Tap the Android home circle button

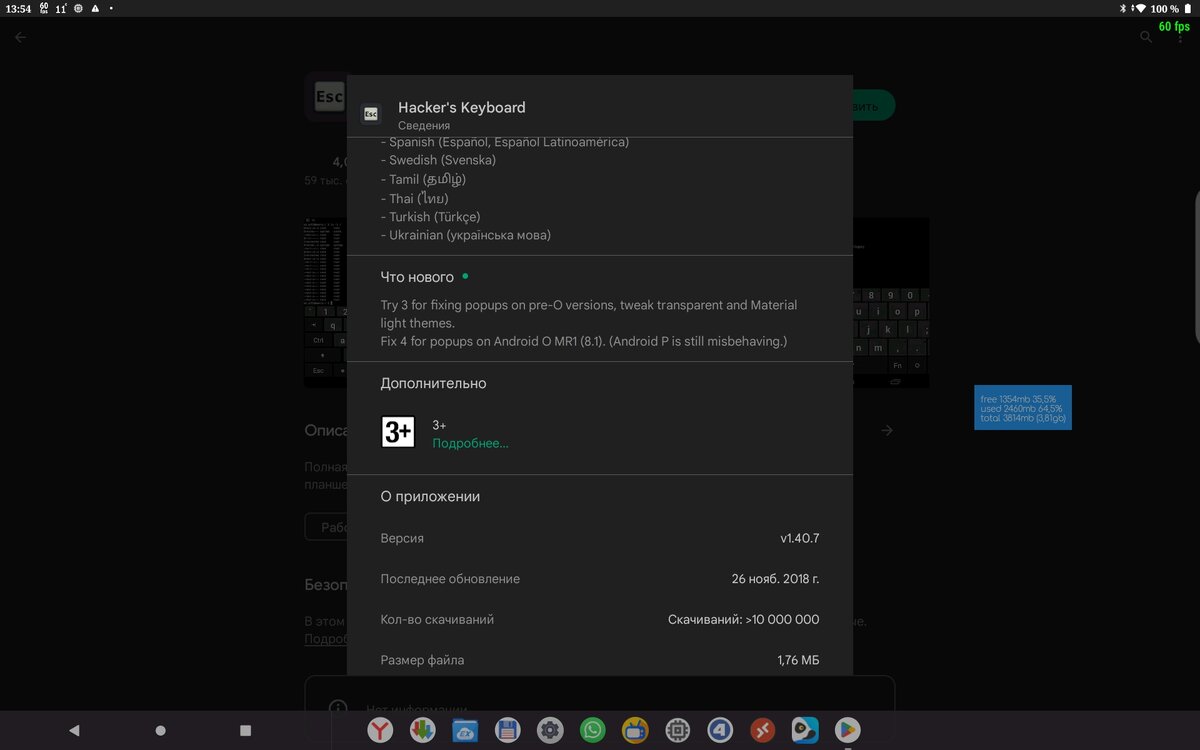coord(160,731)
